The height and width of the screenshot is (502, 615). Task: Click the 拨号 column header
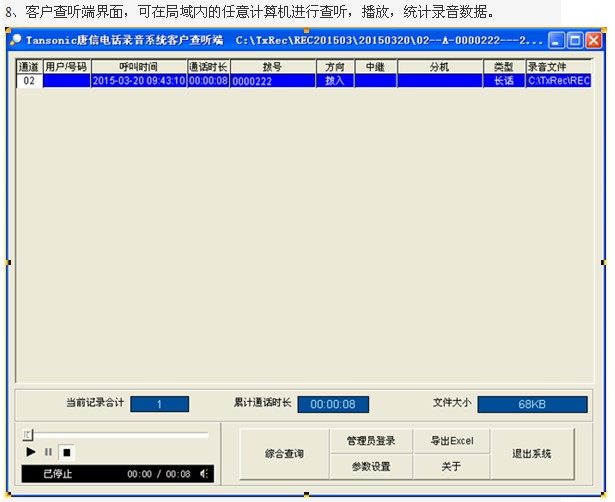[x=273, y=67]
